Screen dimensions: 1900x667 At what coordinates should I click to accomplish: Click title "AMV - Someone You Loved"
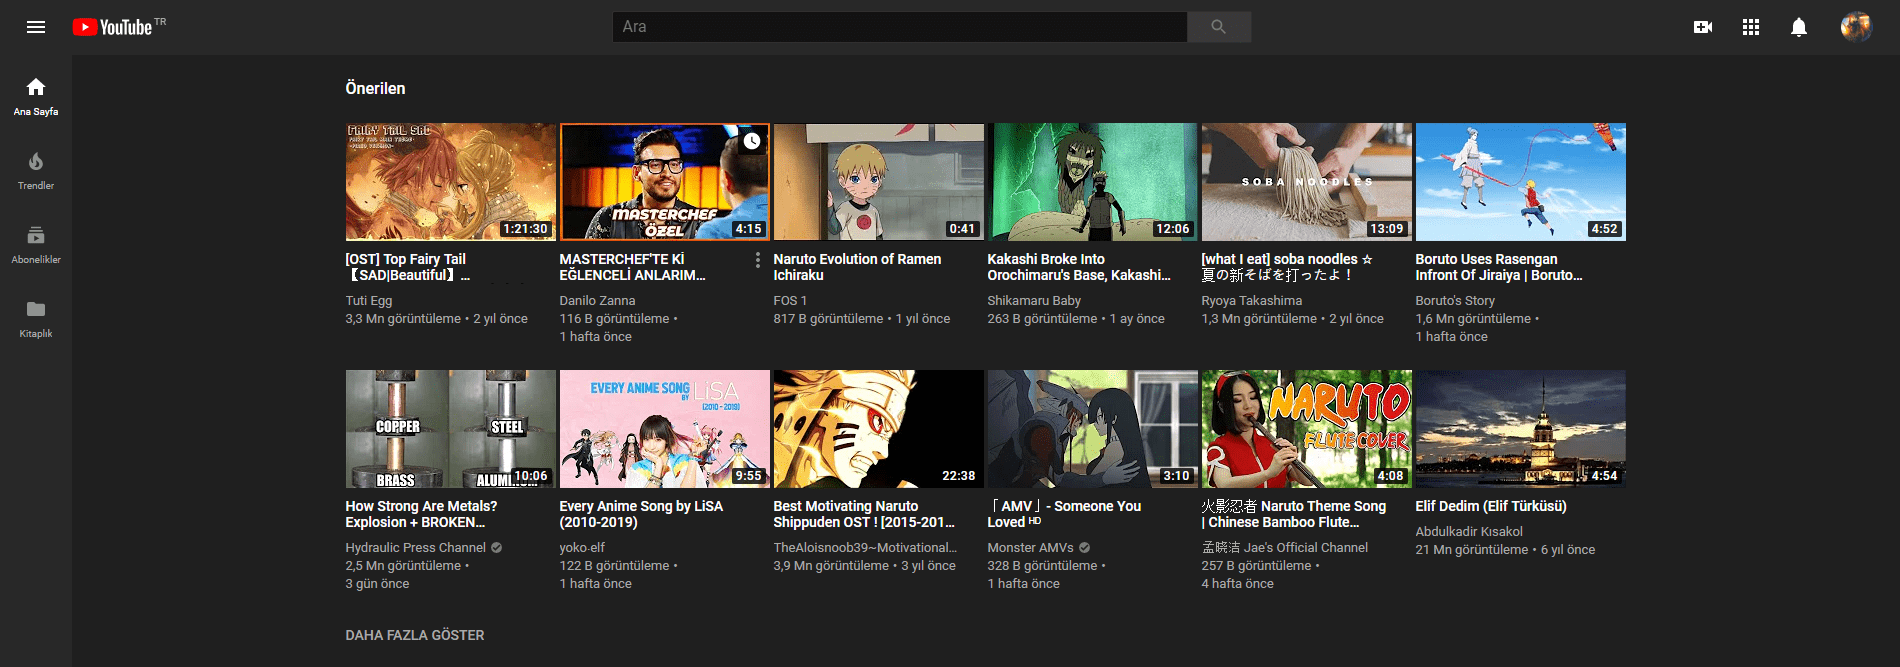coord(1064,514)
